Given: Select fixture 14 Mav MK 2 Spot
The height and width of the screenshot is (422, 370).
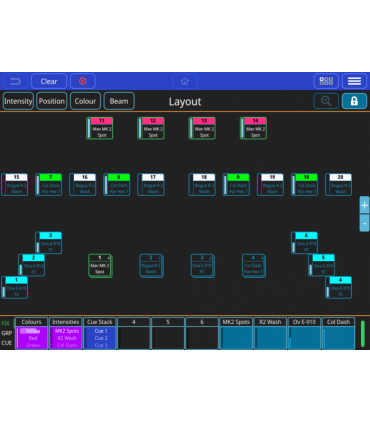Looking at the screenshot, I should 253,128.
